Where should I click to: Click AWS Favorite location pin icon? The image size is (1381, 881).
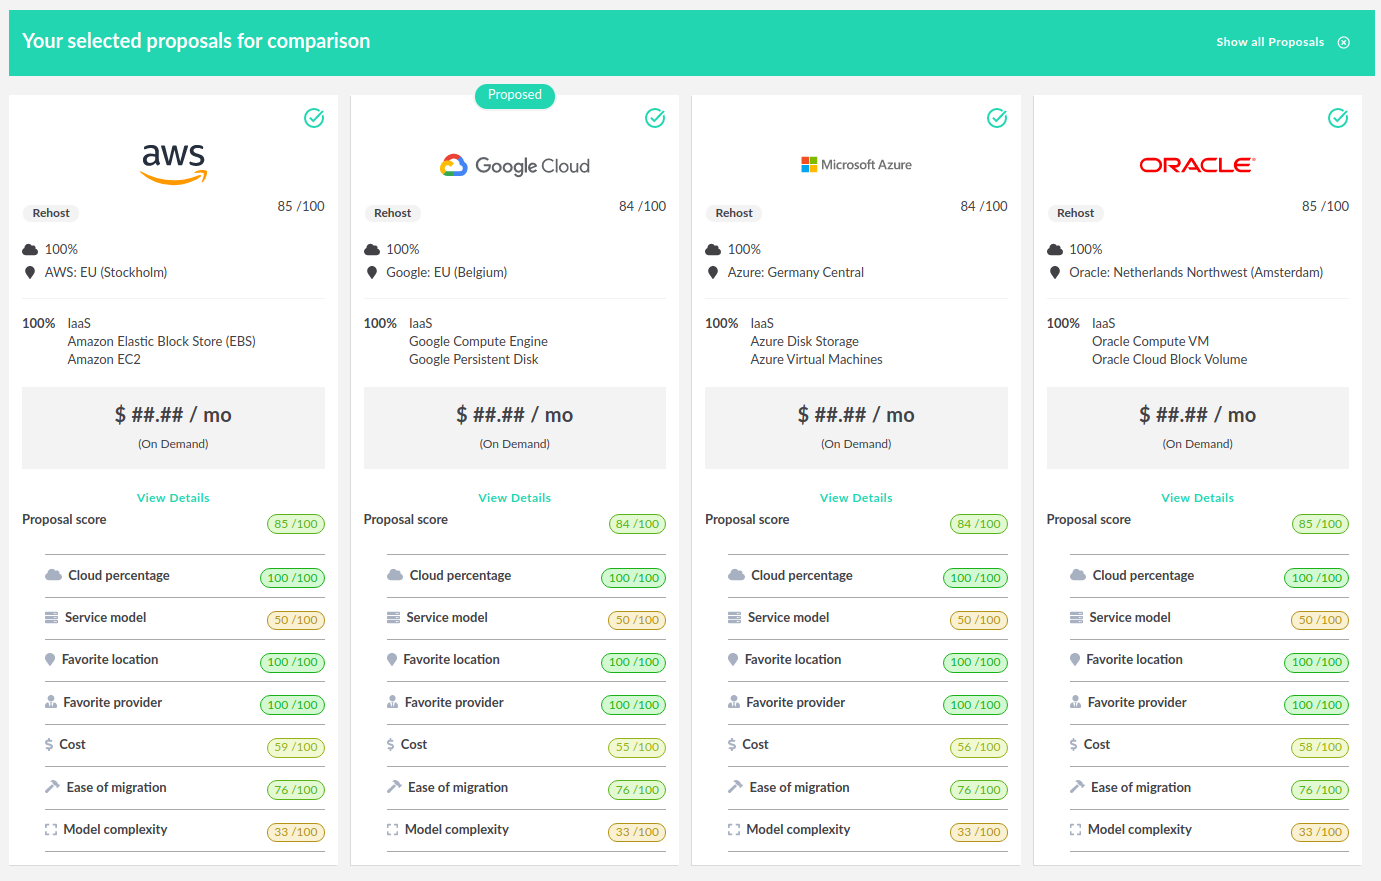click(50, 660)
